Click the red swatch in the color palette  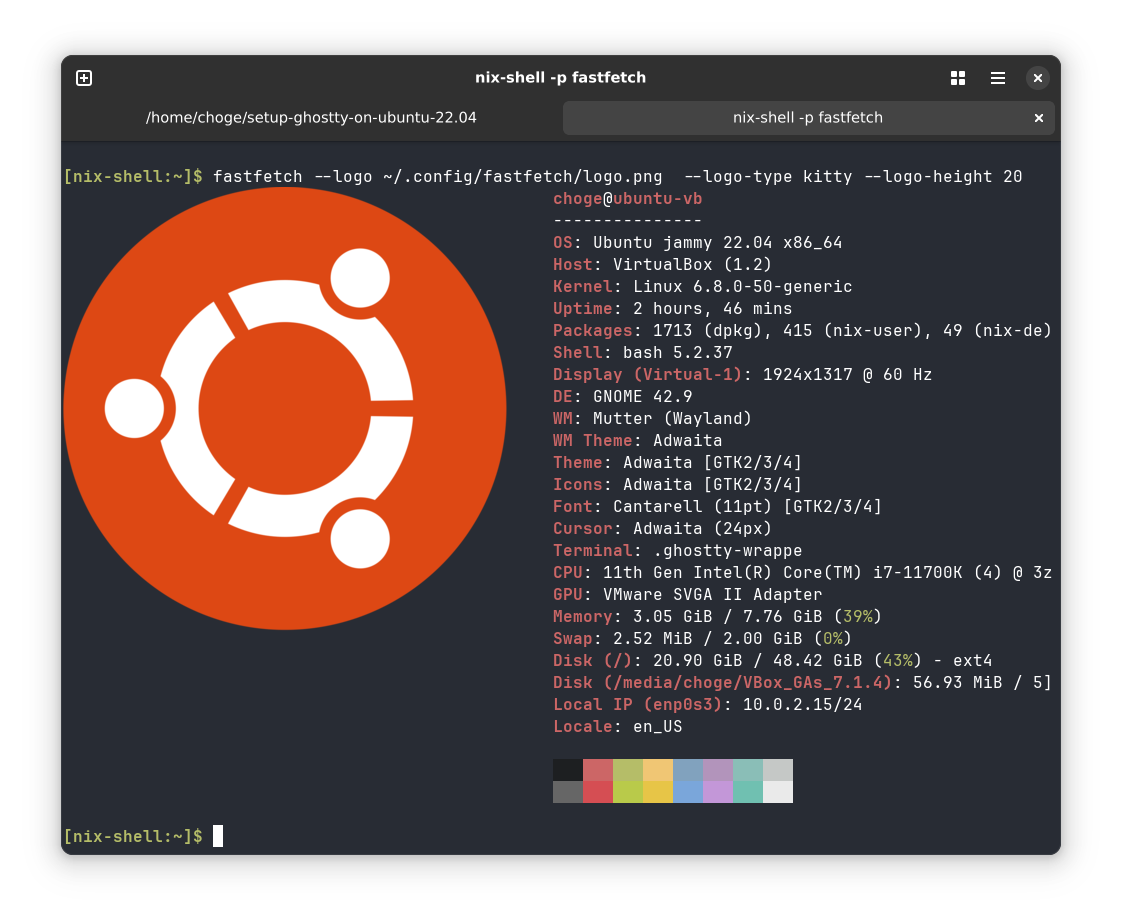(597, 781)
